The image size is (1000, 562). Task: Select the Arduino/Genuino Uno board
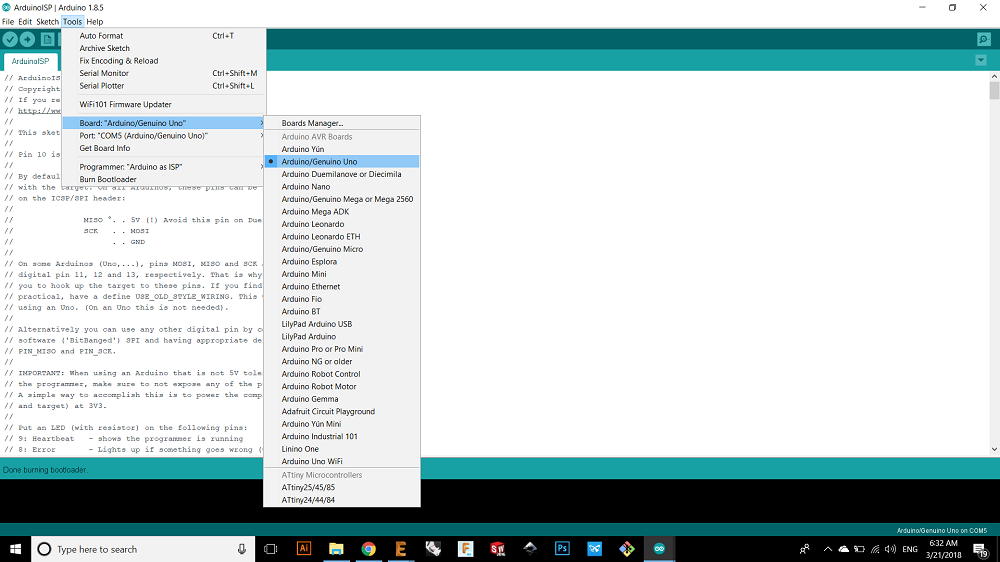coord(342,161)
